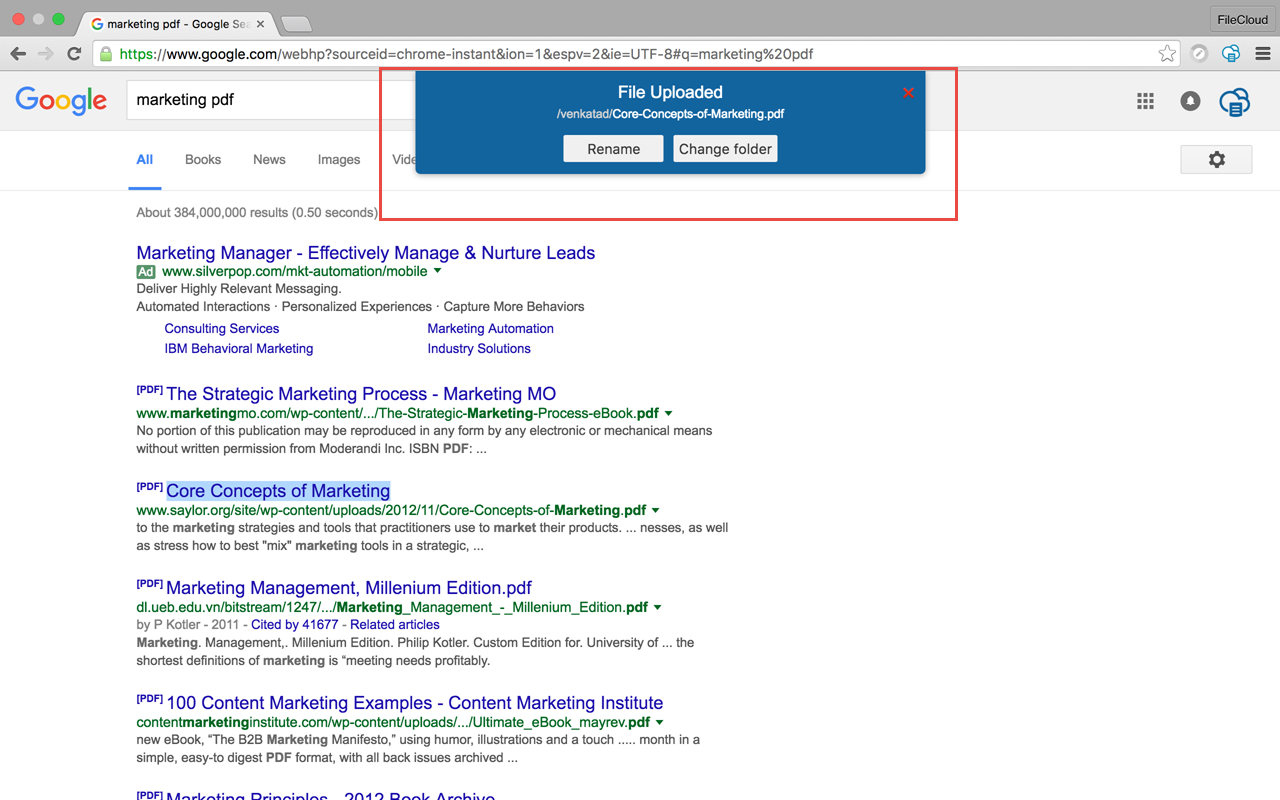Click FileCloud extension icon in toolbar

coord(1231,54)
